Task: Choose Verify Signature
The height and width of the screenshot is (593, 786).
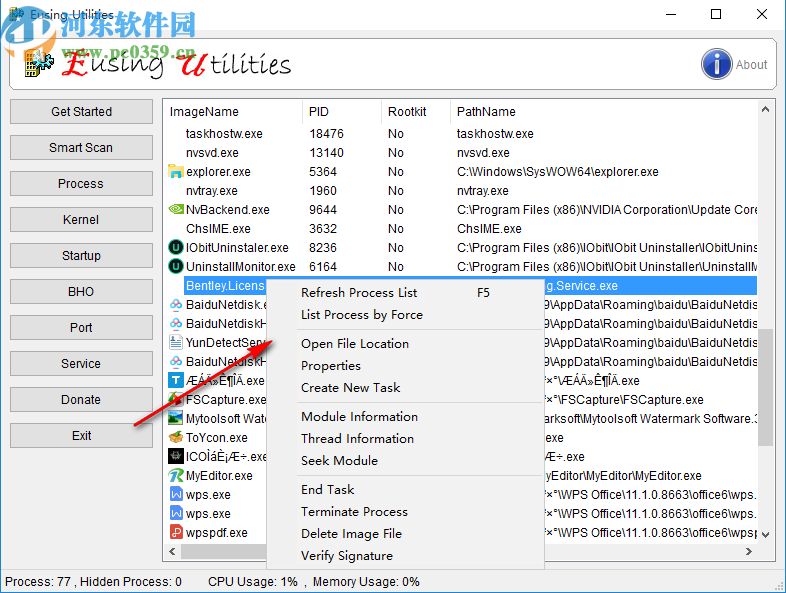Action: 405,556
